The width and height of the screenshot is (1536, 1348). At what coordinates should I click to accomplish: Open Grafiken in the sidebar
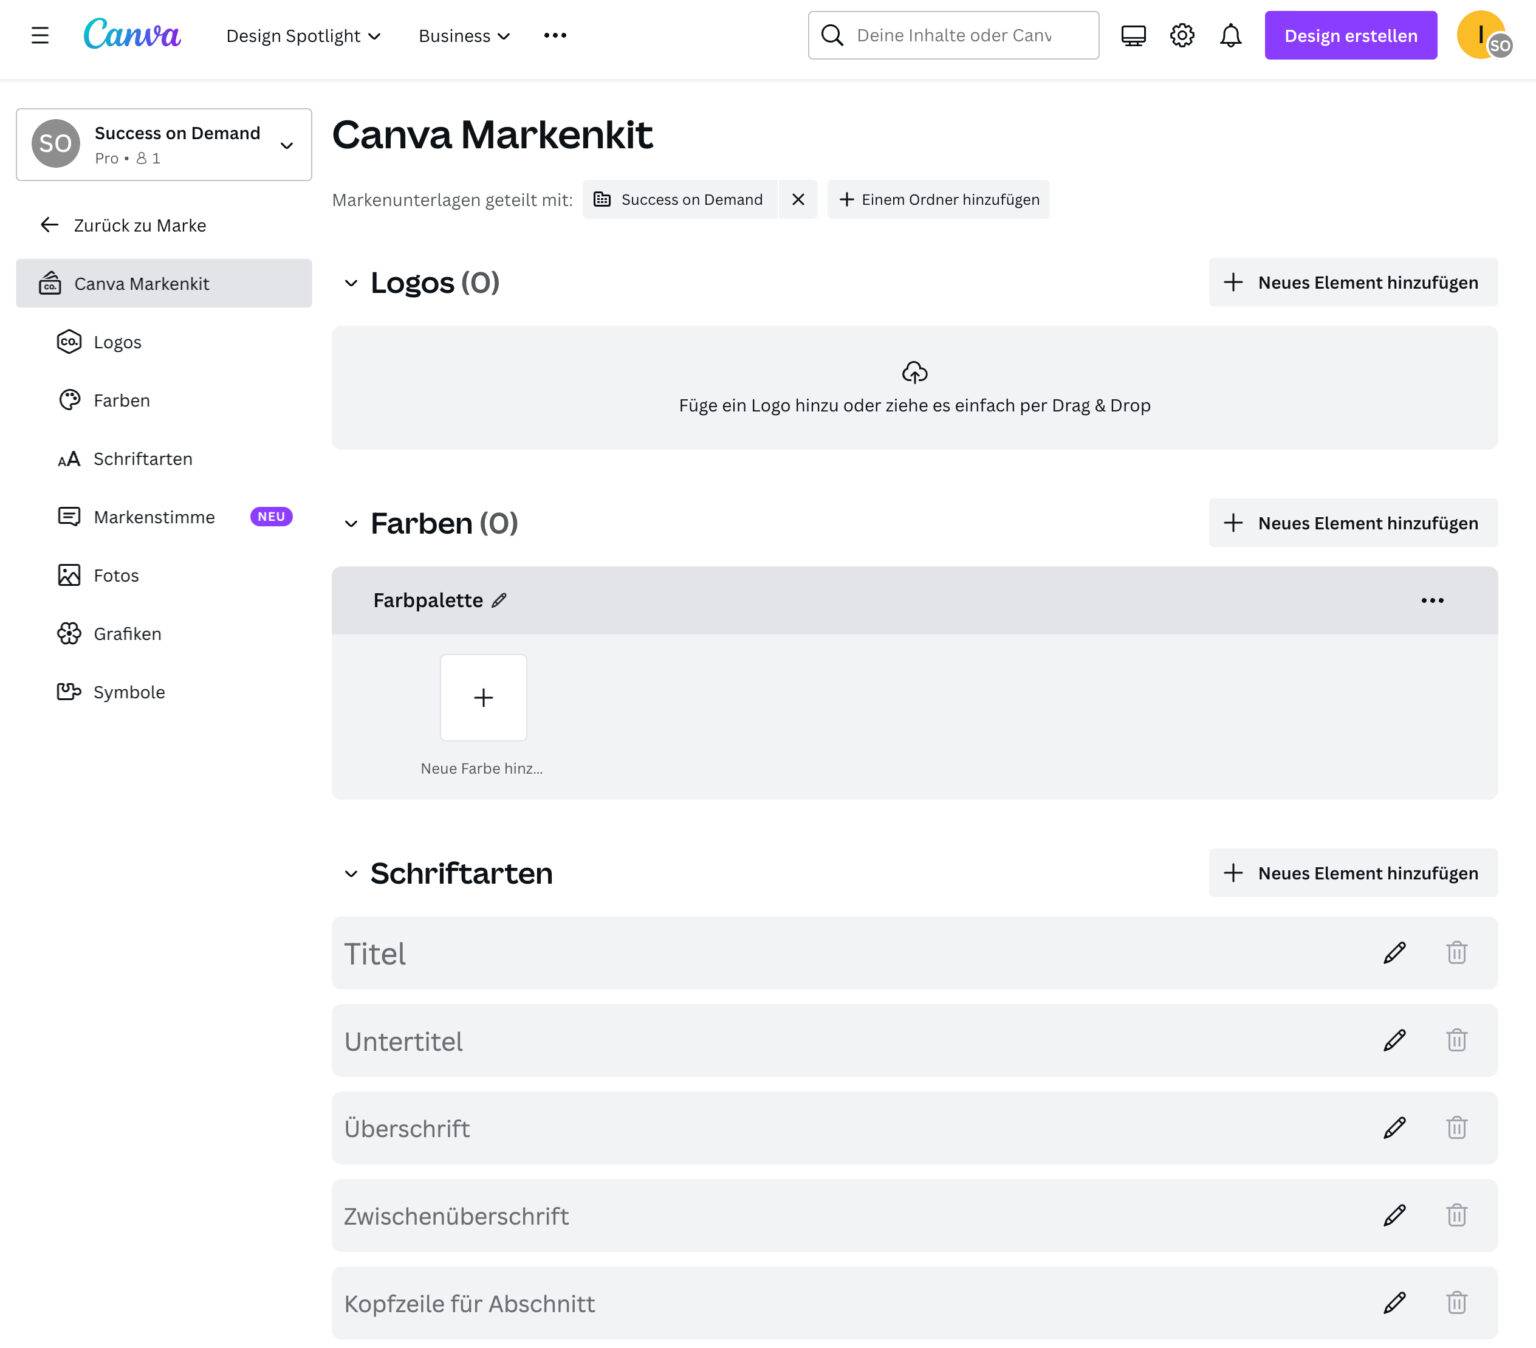(127, 633)
